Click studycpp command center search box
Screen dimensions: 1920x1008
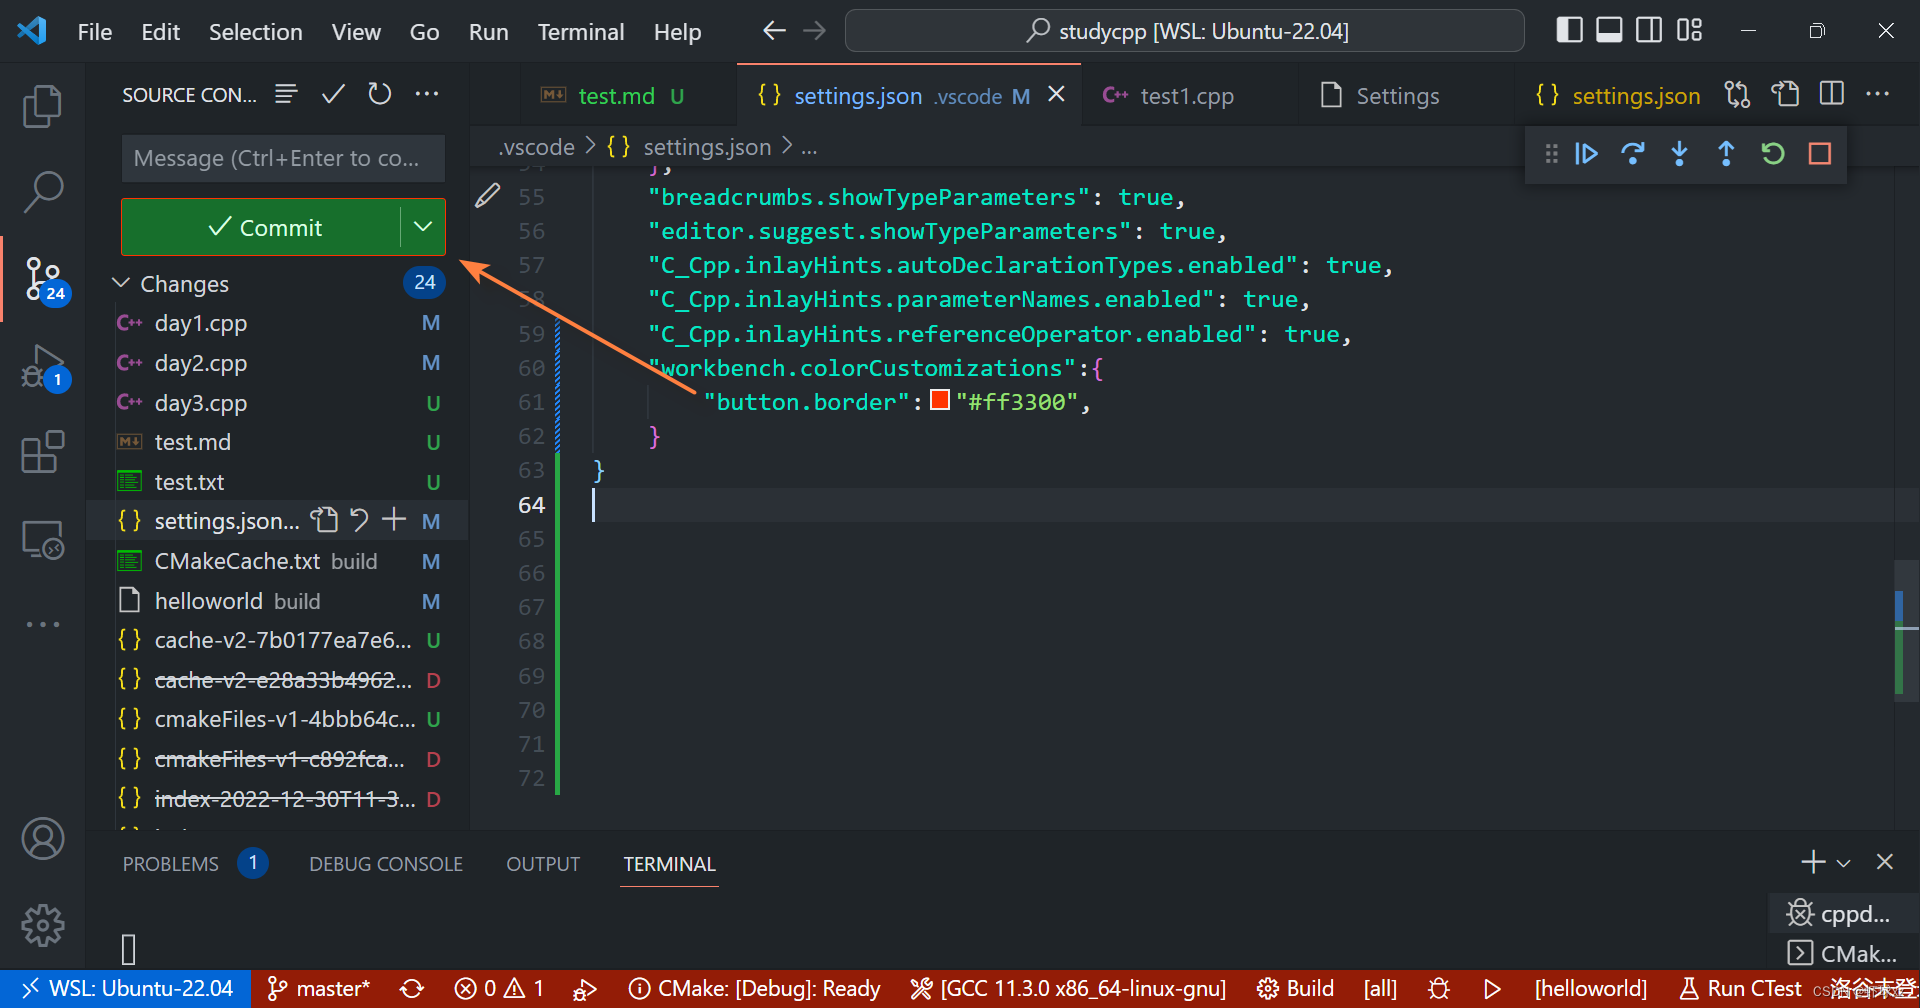pyautogui.click(x=1185, y=31)
